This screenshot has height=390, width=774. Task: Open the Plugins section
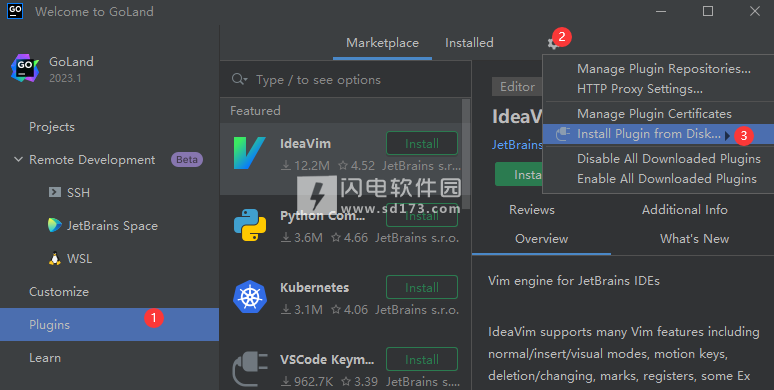[109, 324]
